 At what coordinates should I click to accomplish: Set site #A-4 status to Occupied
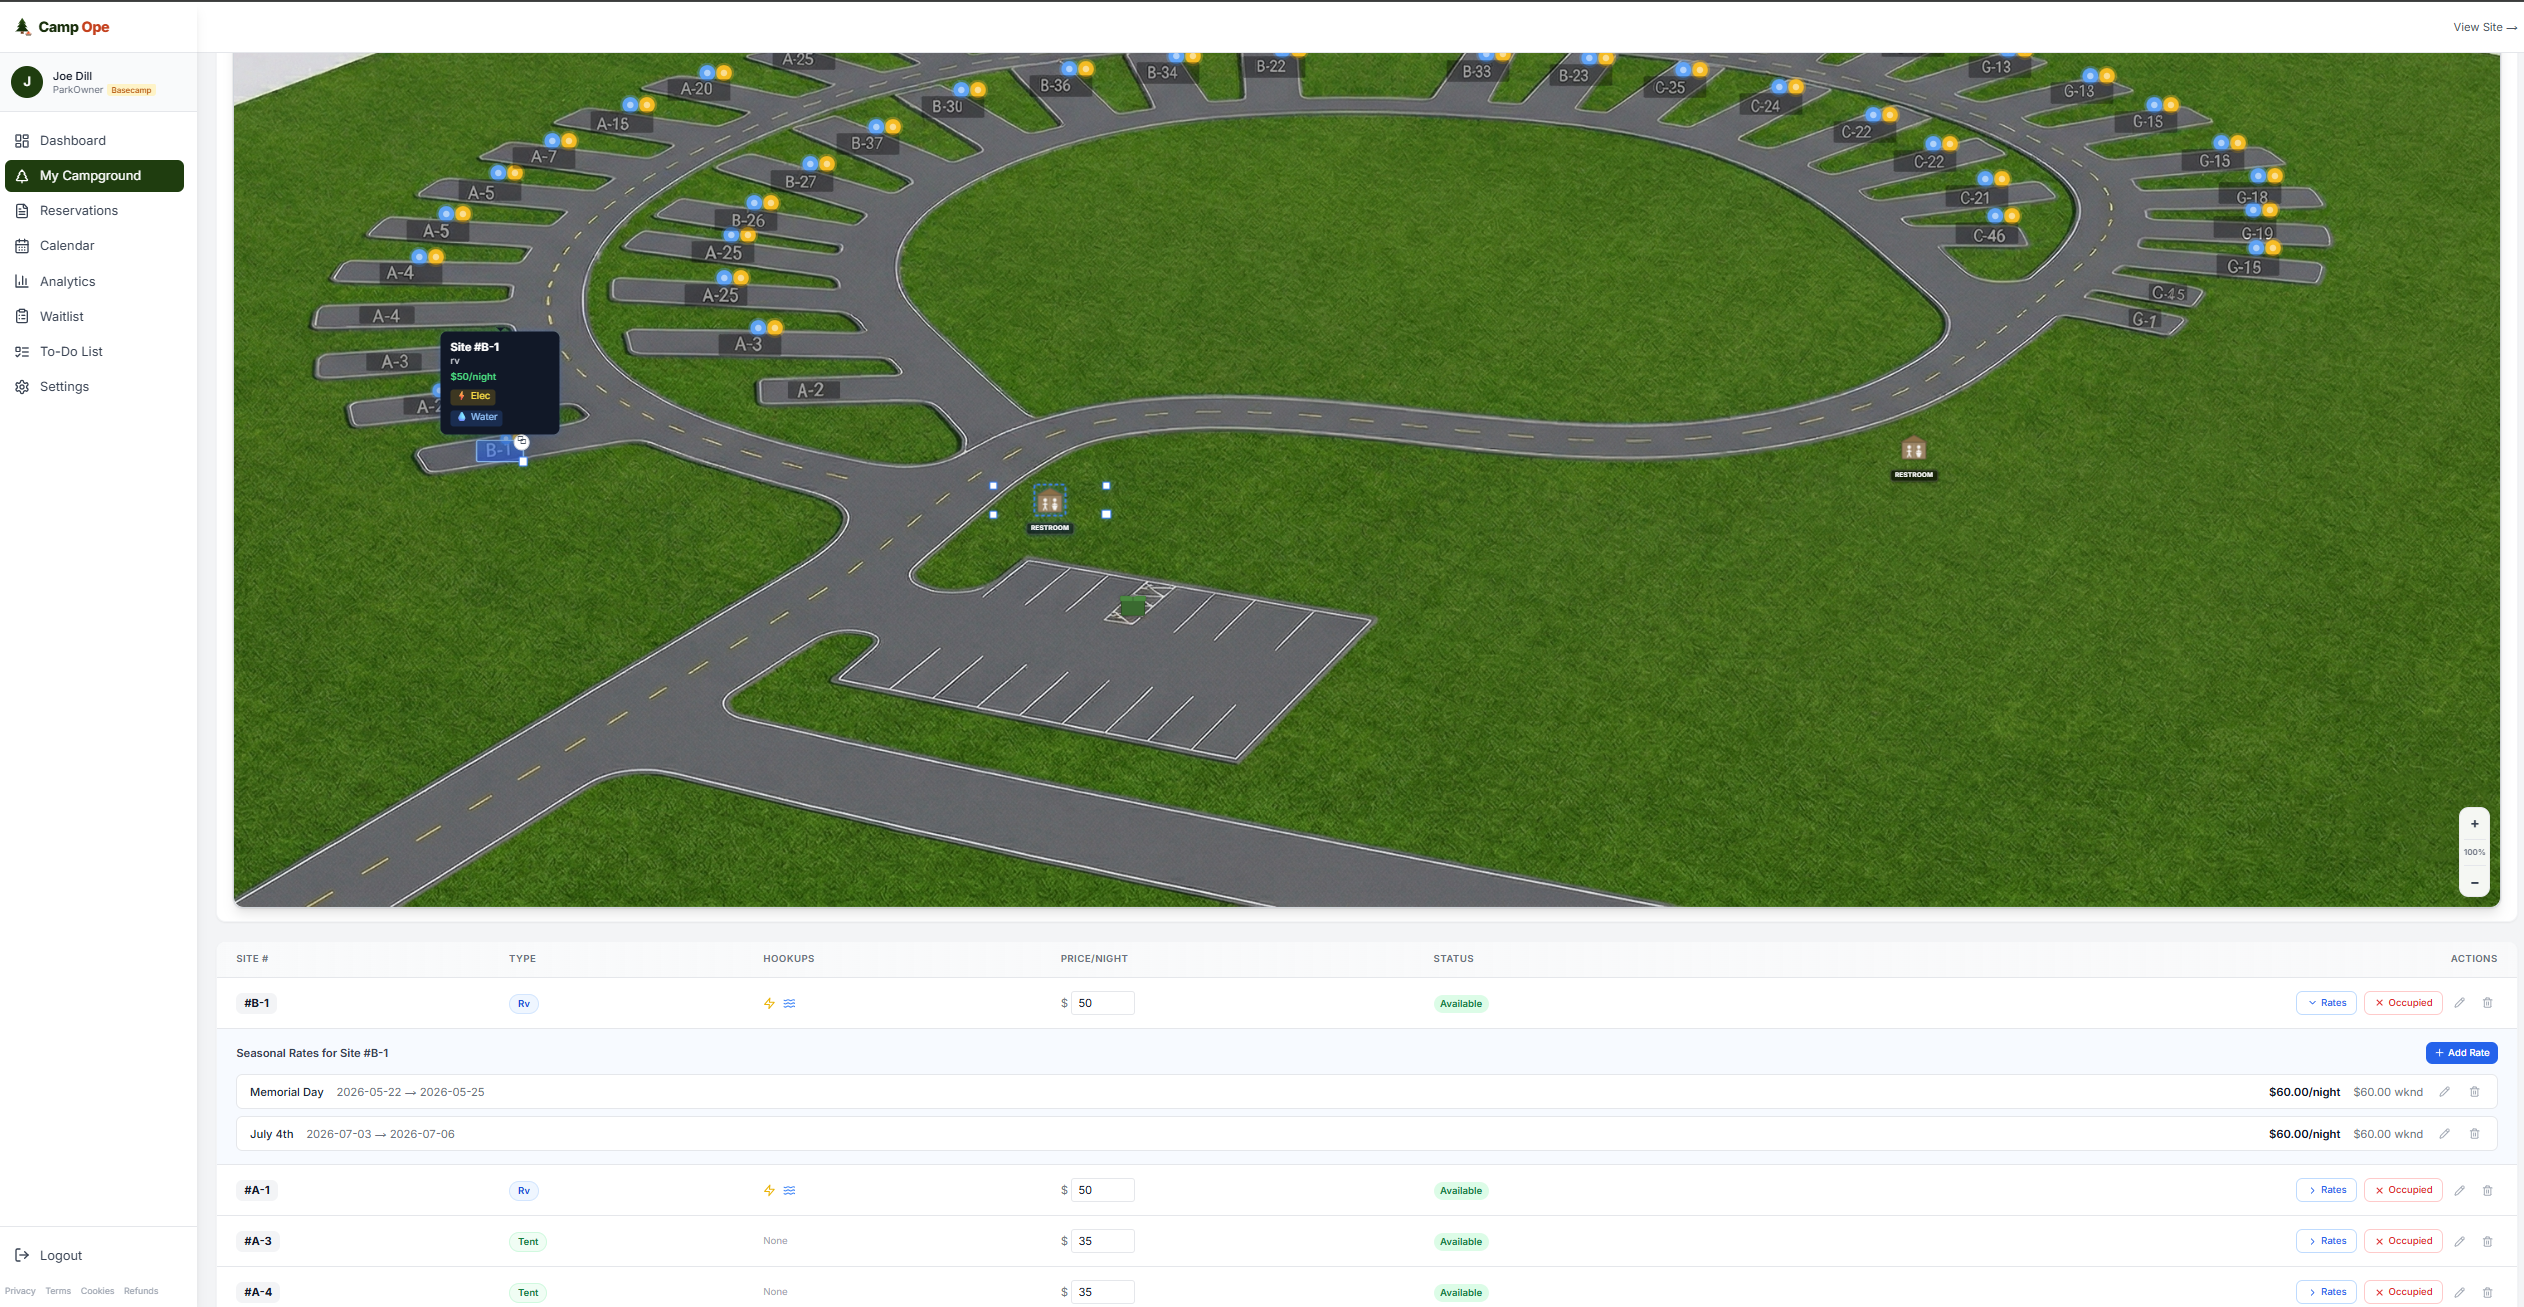tap(2403, 1292)
